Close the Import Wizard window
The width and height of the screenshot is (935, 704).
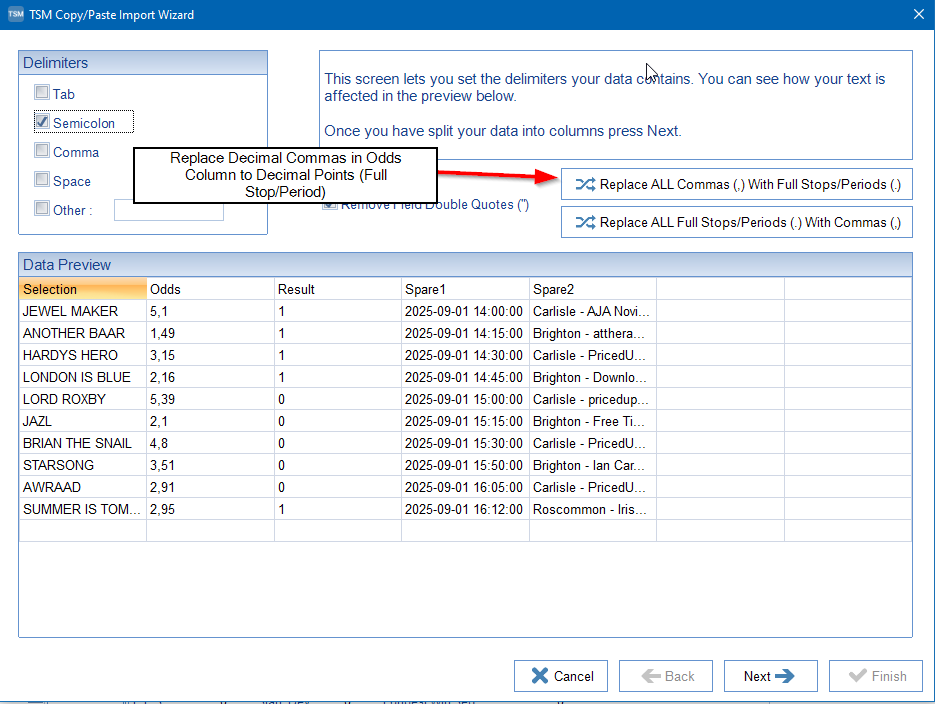click(919, 14)
